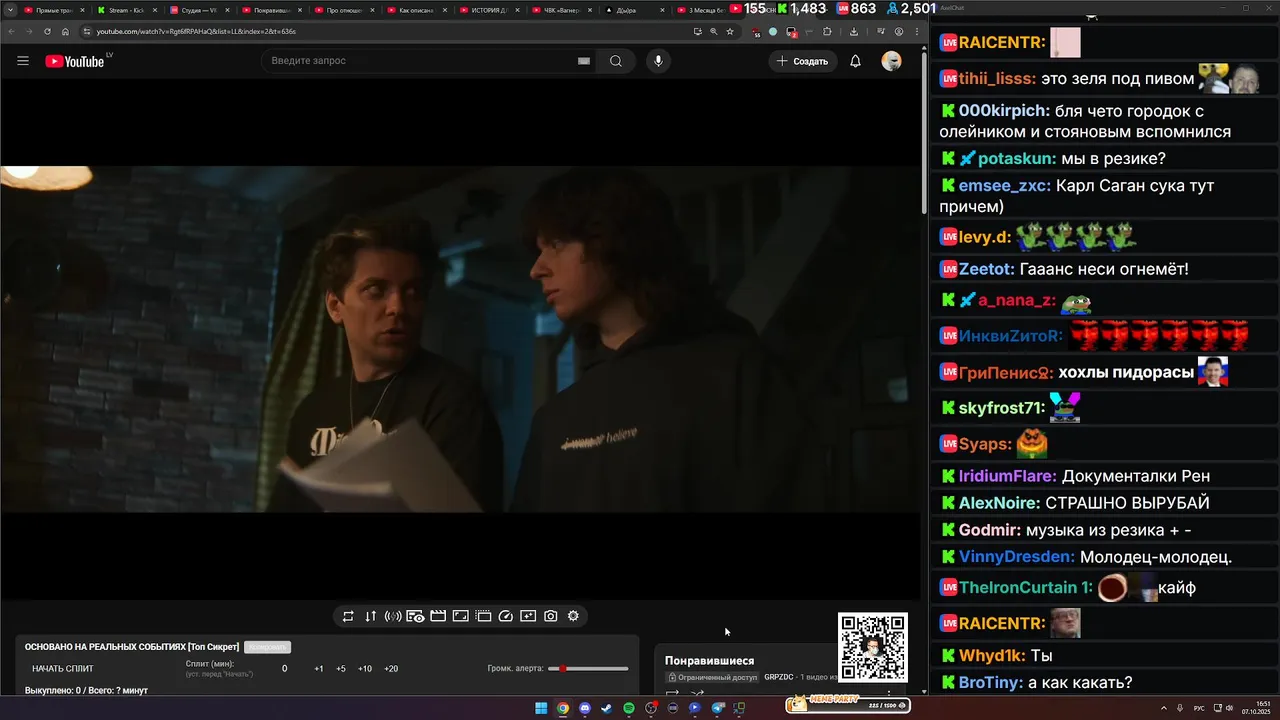Take a screenshot with the camera icon

click(x=551, y=616)
